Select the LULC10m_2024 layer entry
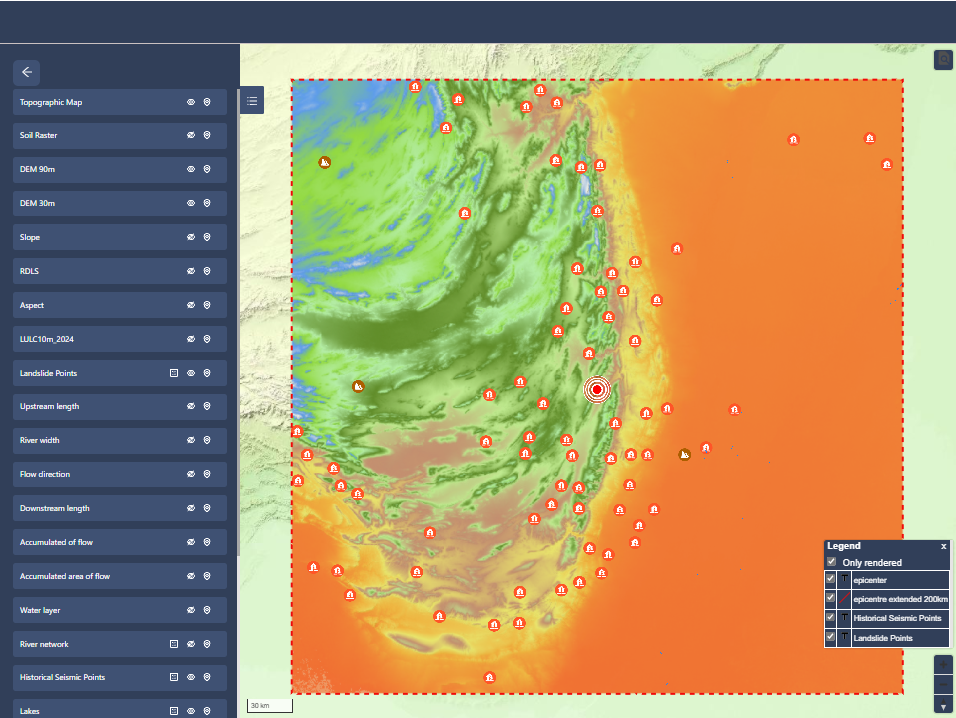Screen dimensions: 956x718 pos(90,339)
